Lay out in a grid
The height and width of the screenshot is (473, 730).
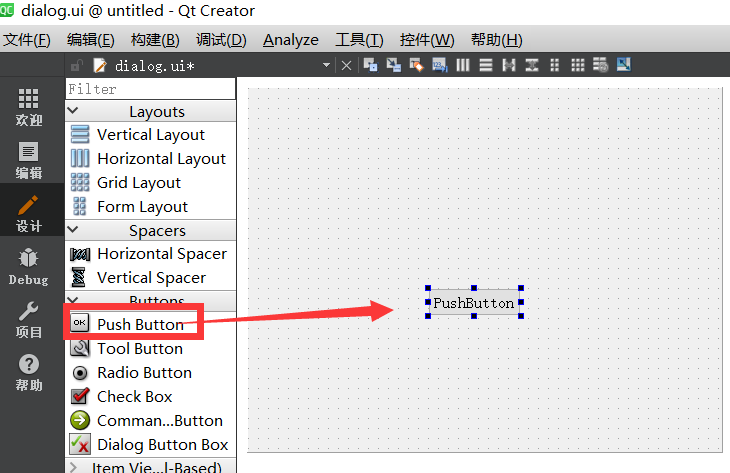(x=577, y=65)
